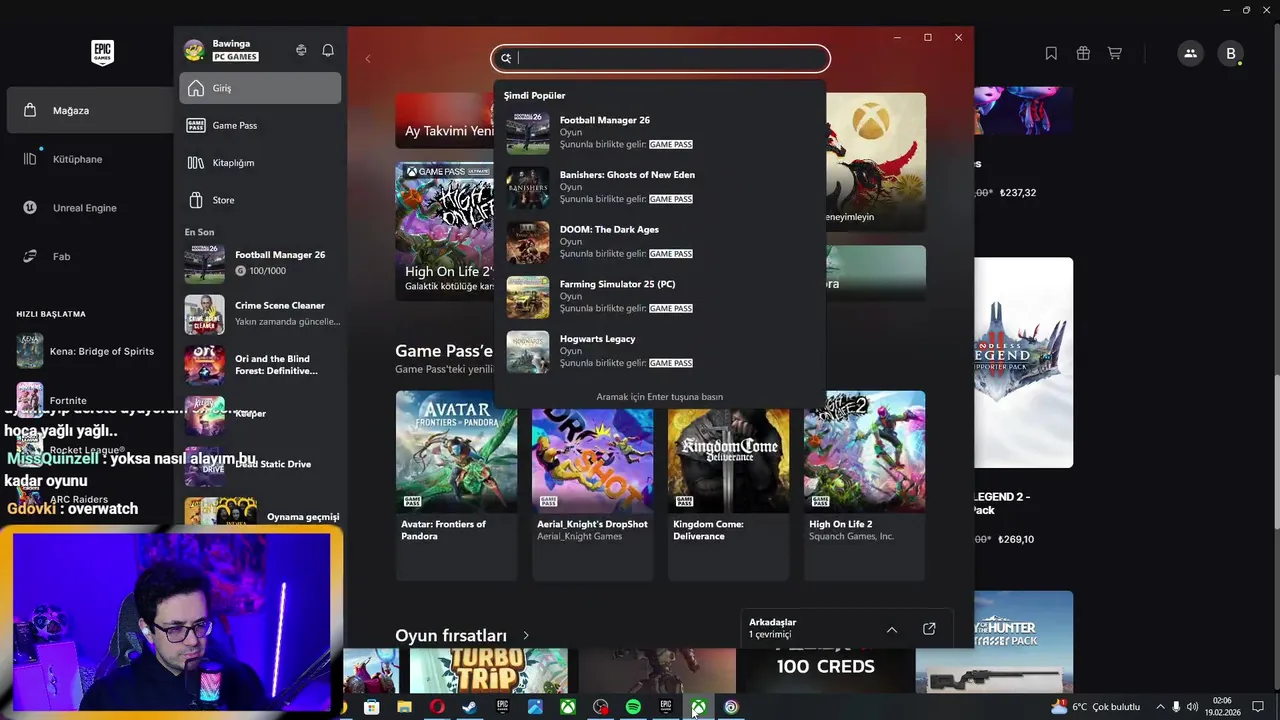Open the shopping cart in Epic Games launcher
This screenshot has width=1280, height=720.
1114,53
